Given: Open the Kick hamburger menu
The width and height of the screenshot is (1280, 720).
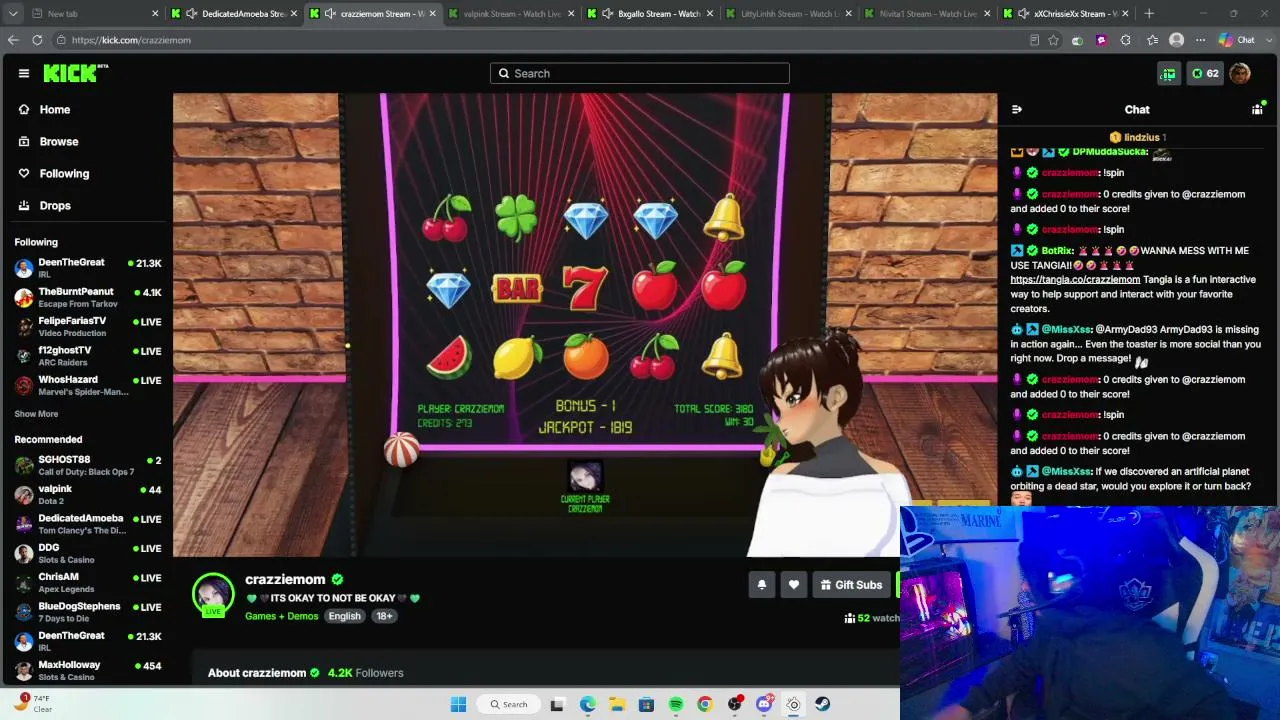Looking at the screenshot, I should tap(24, 73).
